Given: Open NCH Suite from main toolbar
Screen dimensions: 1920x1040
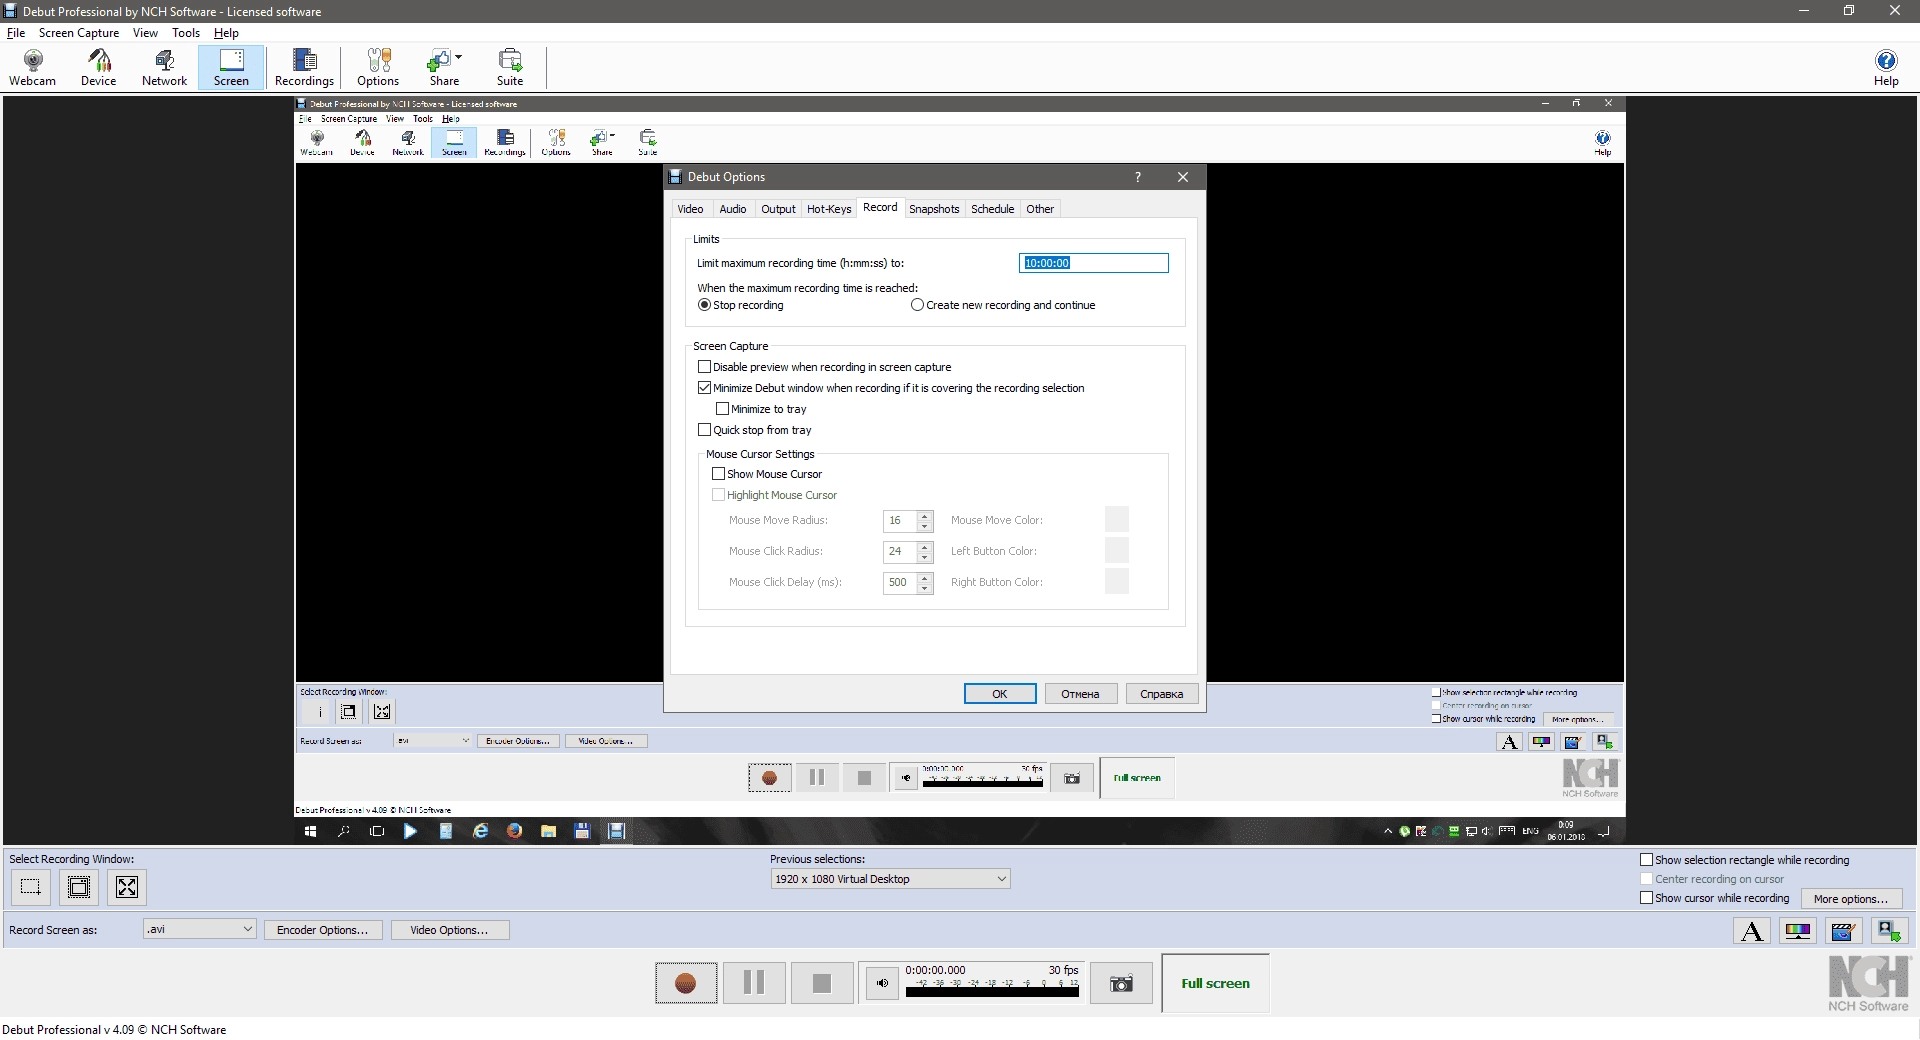Looking at the screenshot, I should (x=510, y=68).
